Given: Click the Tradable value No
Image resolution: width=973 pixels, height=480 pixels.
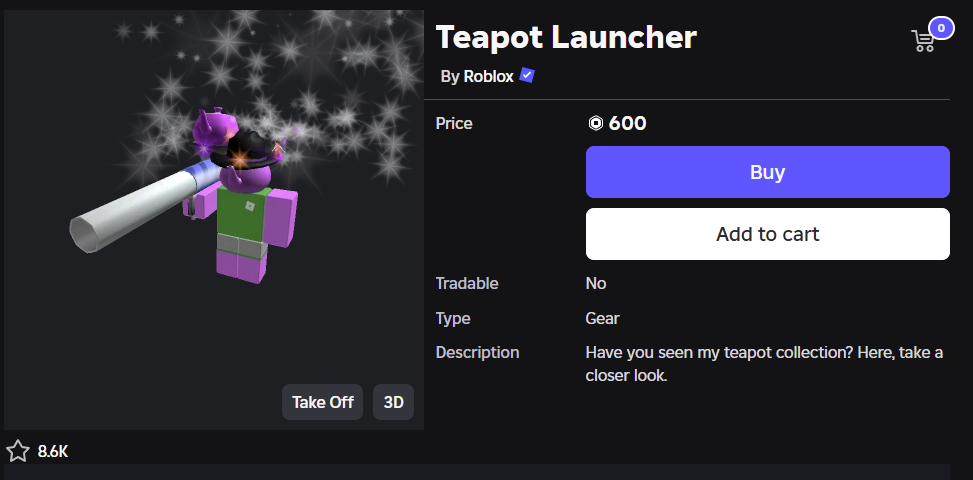Looking at the screenshot, I should [x=596, y=283].
